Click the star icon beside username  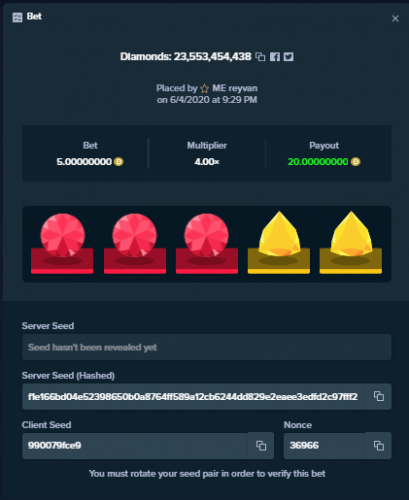tap(204, 89)
